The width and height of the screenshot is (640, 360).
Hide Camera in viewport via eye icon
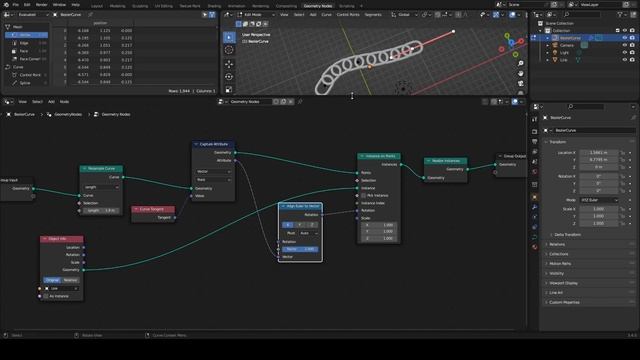tap(624, 45)
